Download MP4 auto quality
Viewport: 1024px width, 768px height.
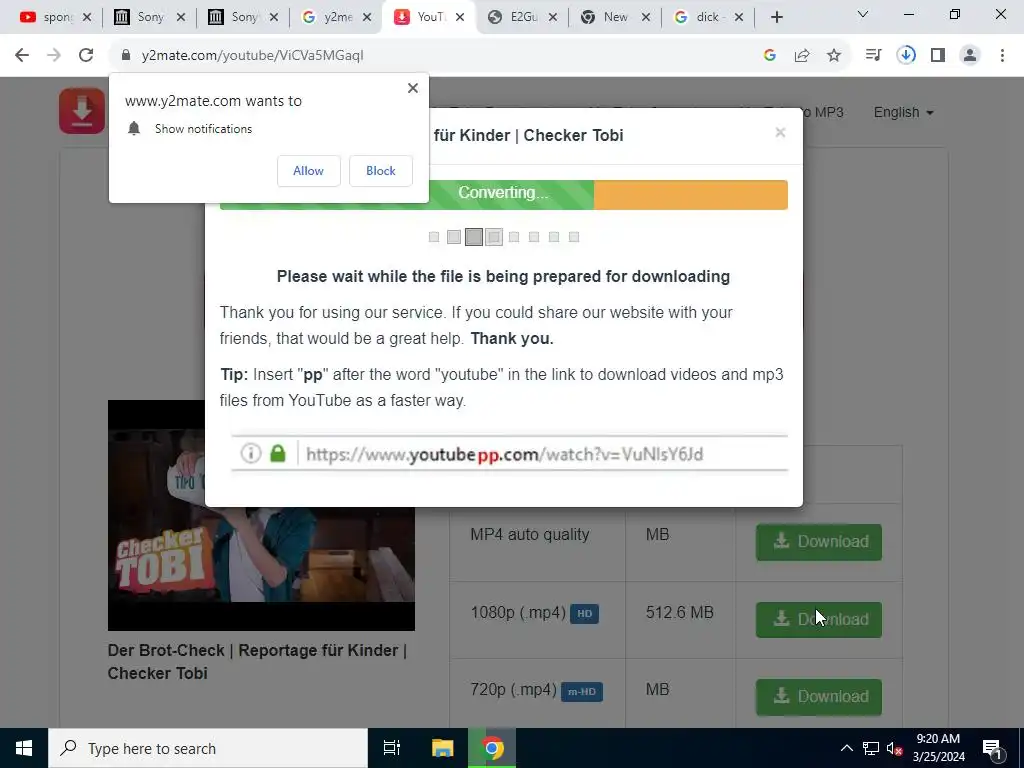tap(818, 542)
